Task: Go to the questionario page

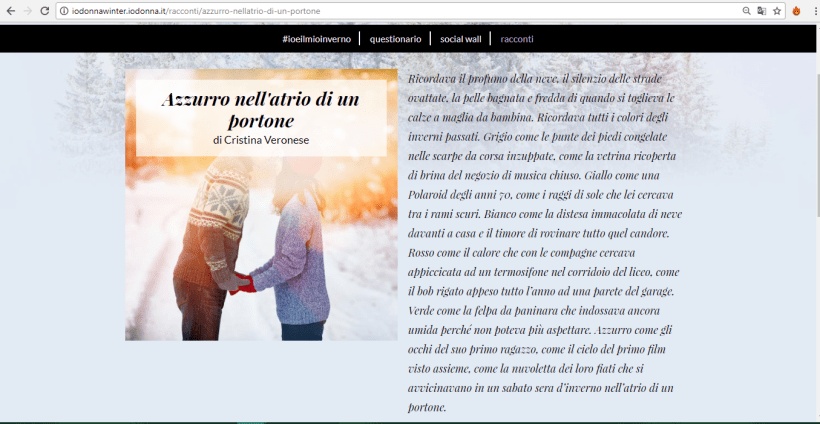Action: pyautogui.click(x=395, y=39)
